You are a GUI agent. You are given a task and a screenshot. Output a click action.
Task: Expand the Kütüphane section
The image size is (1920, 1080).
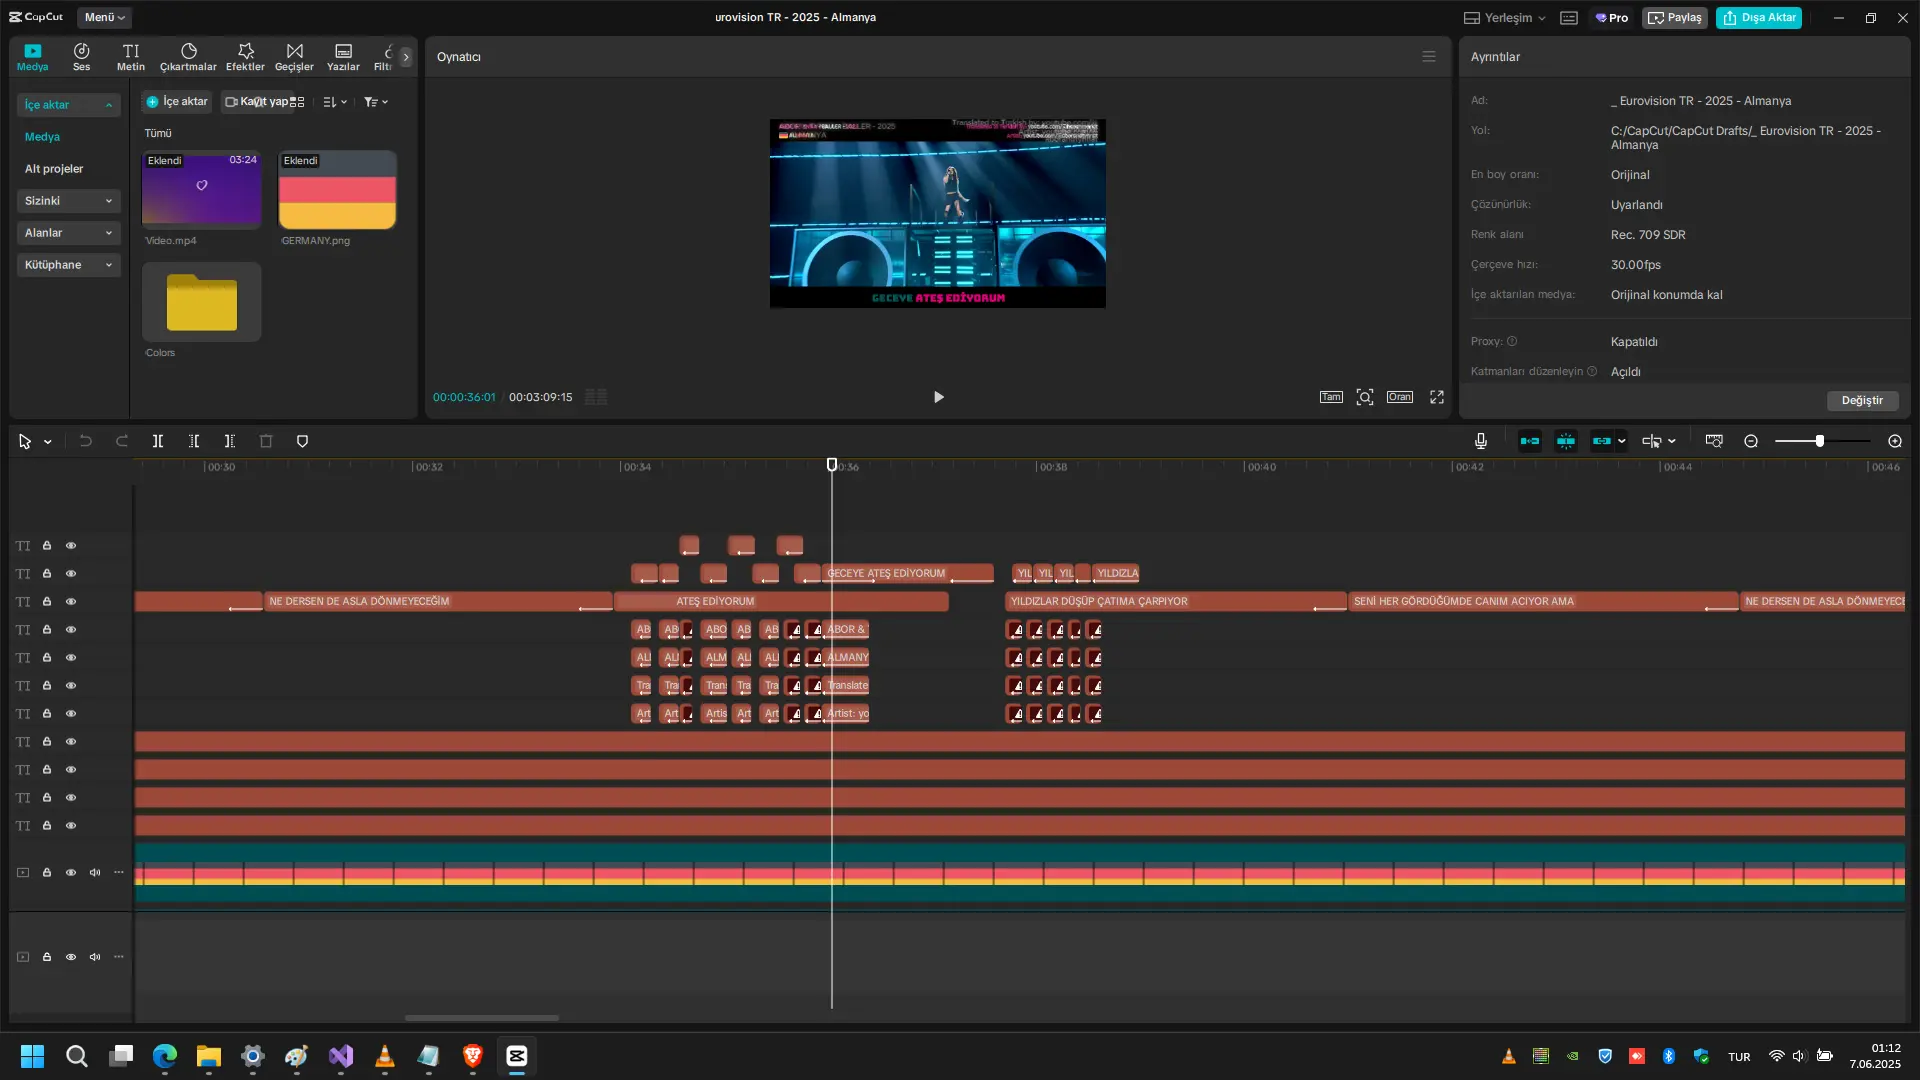pyautogui.click(x=68, y=265)
